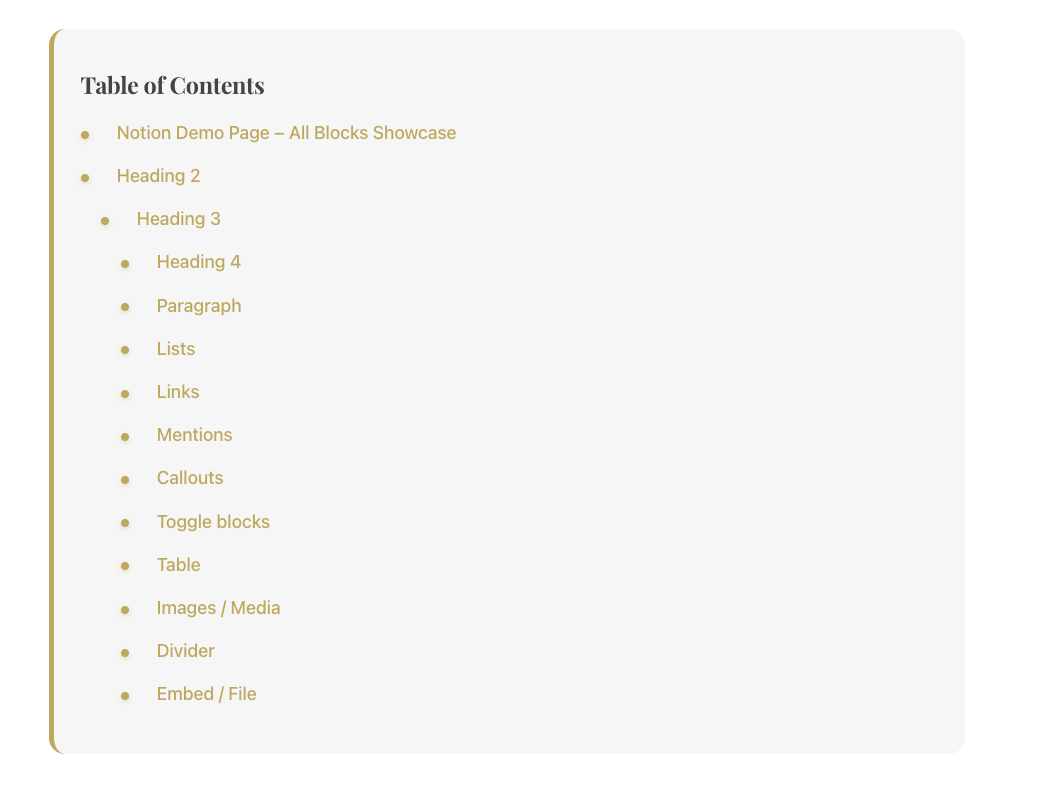
Task: Open the Embed / File section
Action: point(206,693)
